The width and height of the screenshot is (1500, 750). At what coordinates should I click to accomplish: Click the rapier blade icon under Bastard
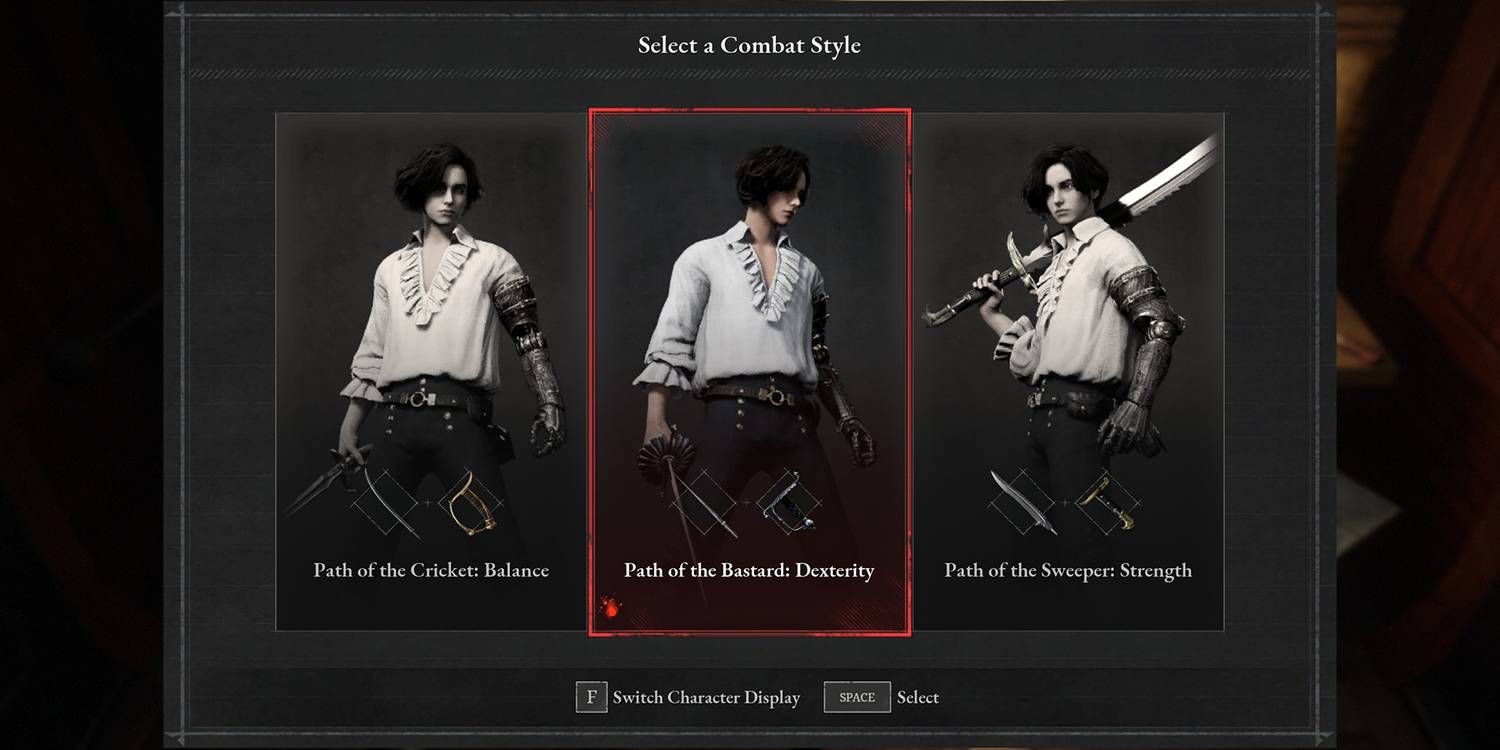705,503
